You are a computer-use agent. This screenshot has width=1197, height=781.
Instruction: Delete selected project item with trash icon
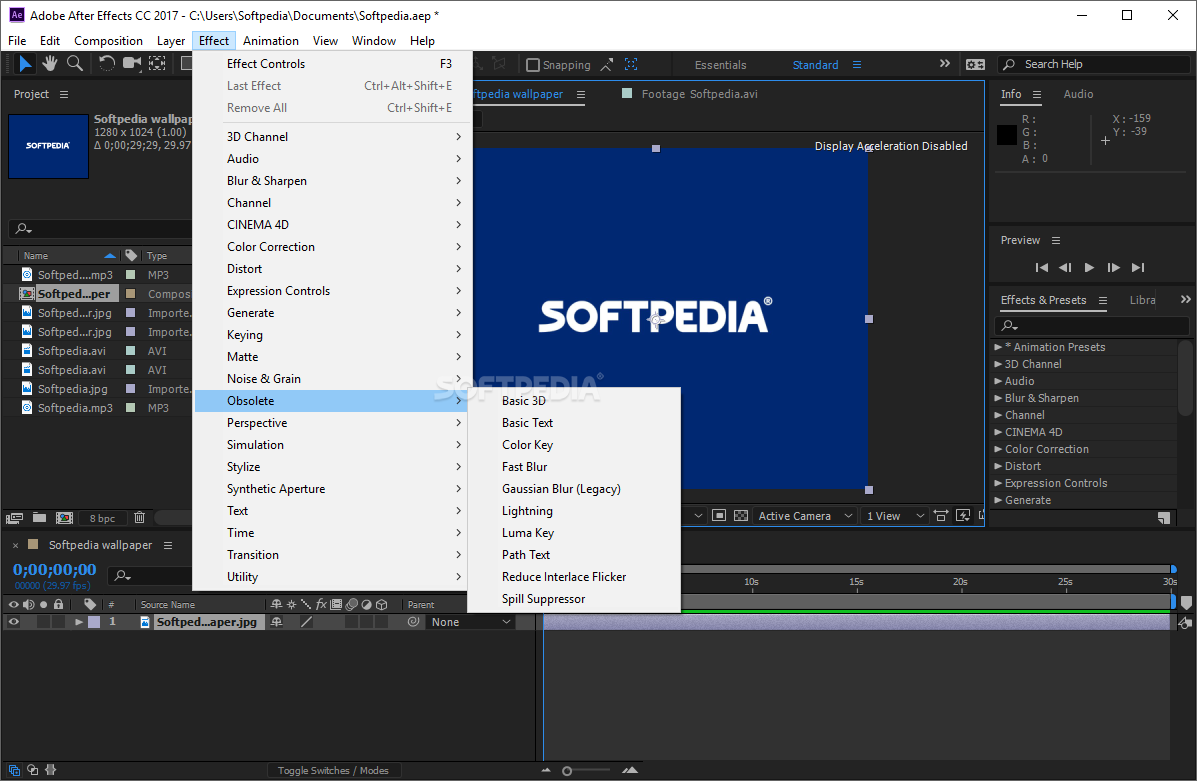140,518
